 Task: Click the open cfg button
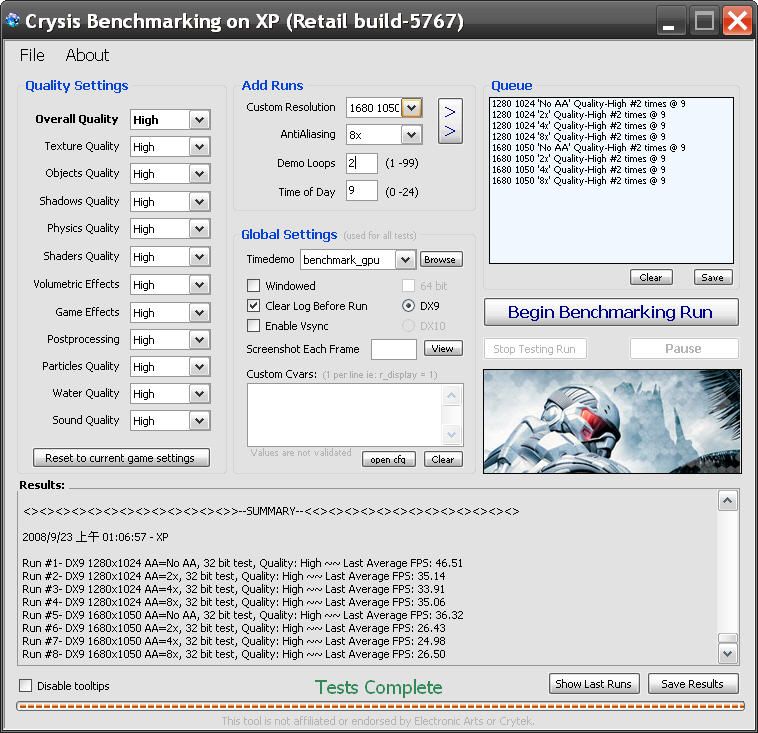point(388,459)
